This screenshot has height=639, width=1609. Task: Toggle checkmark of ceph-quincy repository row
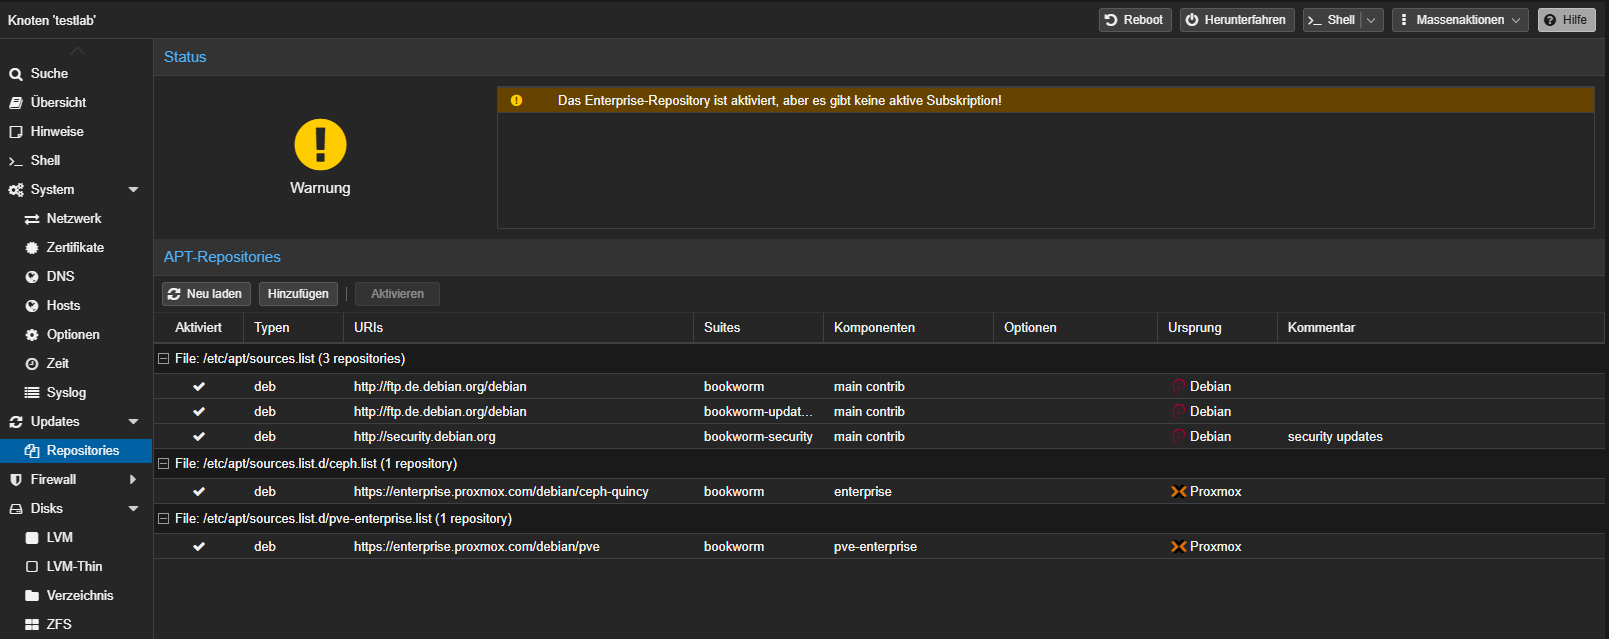(199, 492)
